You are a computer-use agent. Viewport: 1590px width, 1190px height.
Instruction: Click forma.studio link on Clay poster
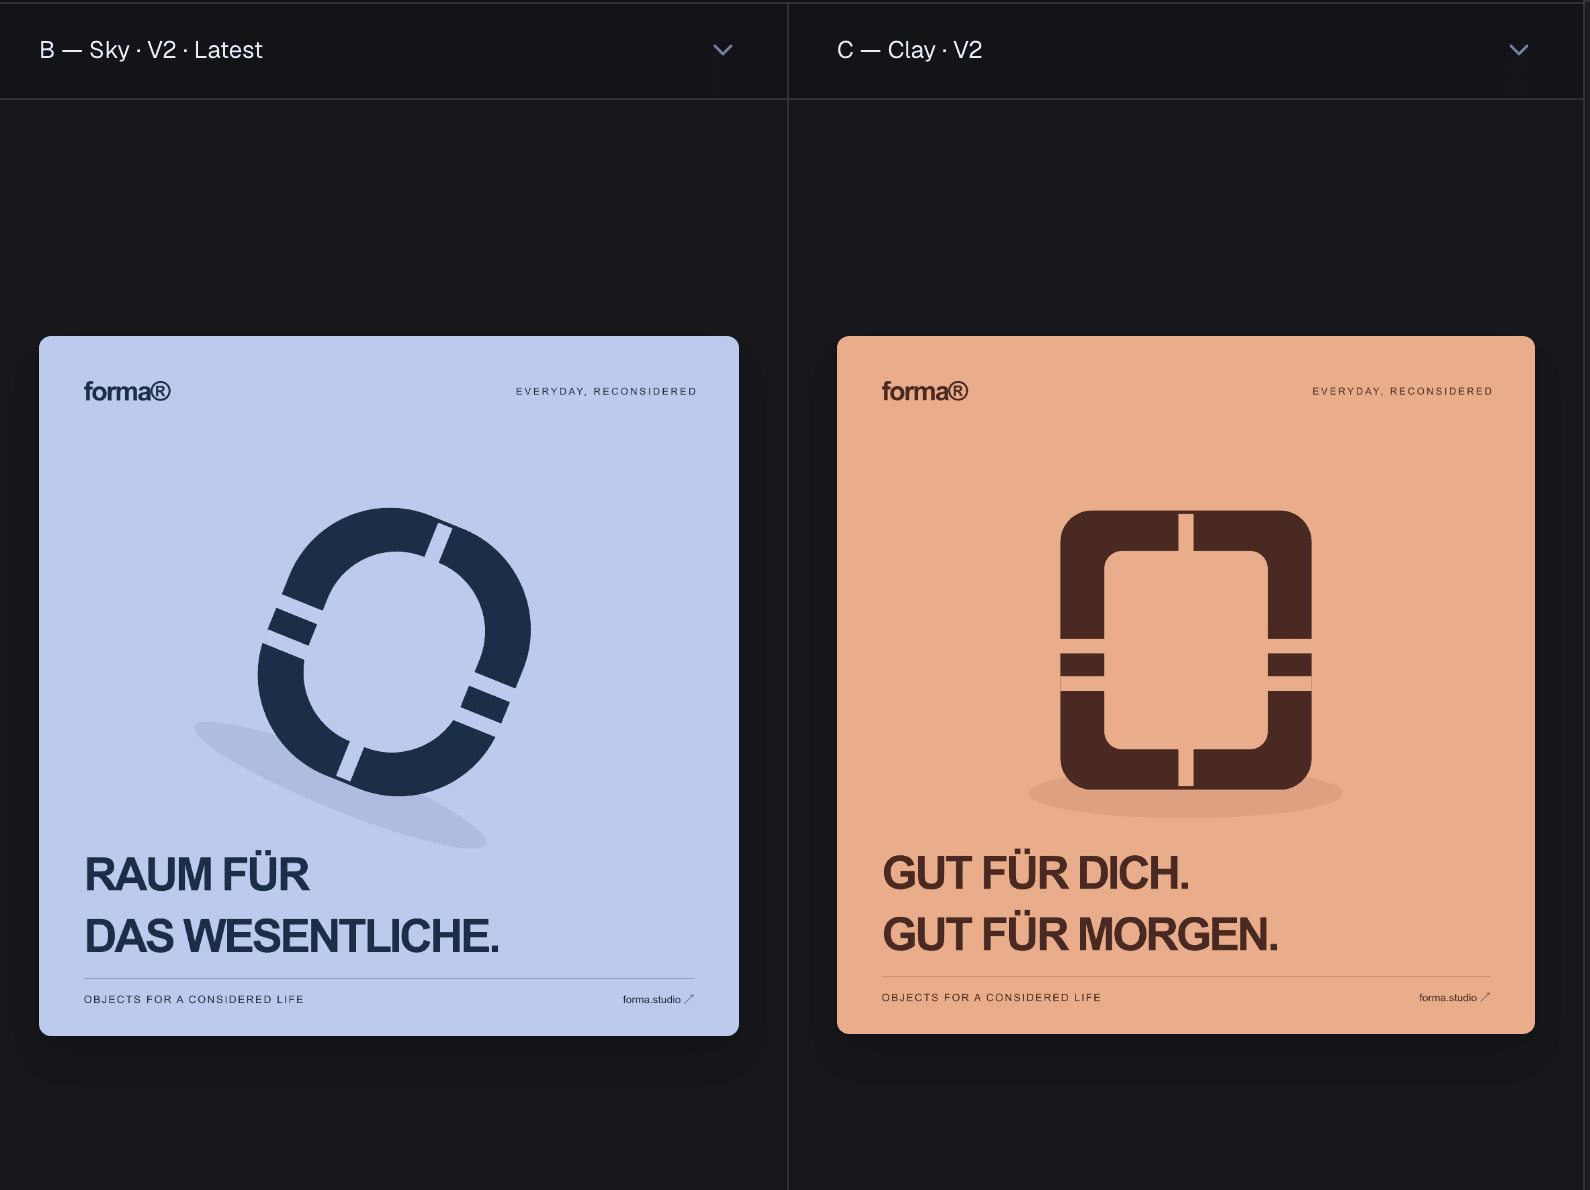point(1454,997)
